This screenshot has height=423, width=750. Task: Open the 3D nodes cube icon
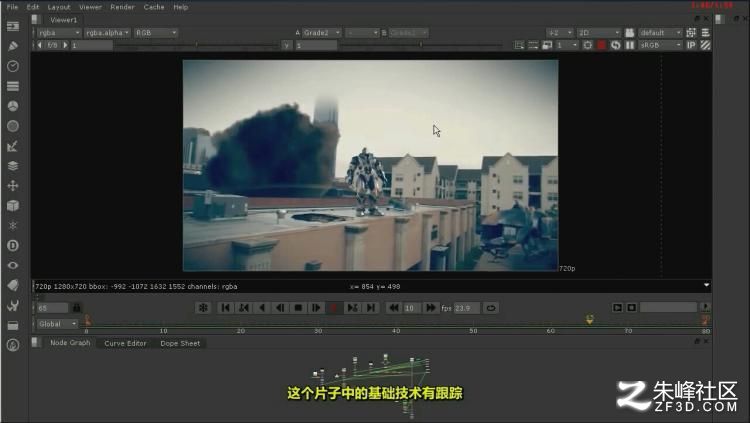click(13, 206)
